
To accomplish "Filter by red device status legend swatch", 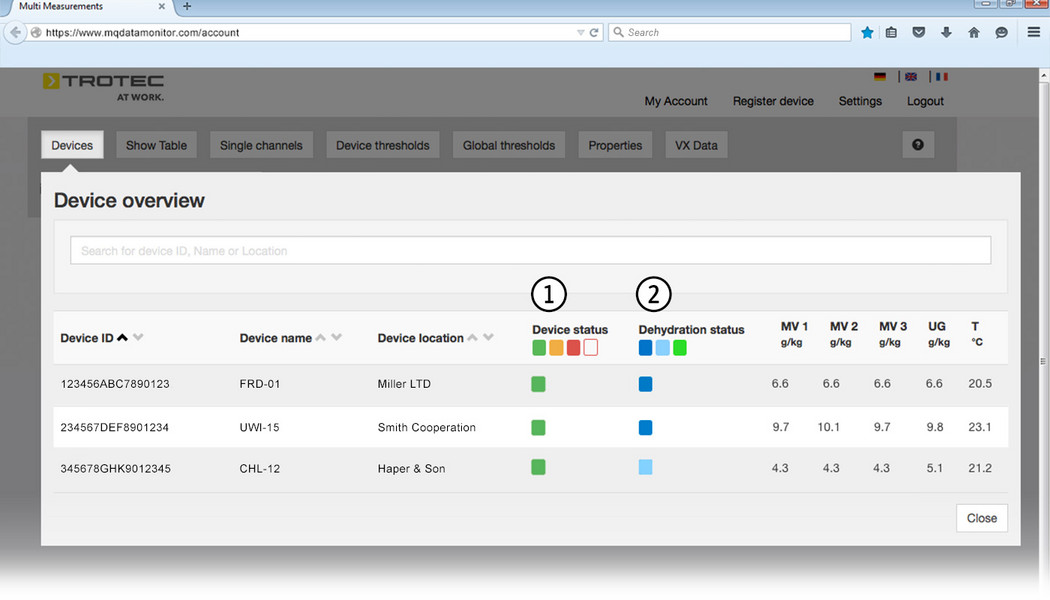I will point(573,348).
